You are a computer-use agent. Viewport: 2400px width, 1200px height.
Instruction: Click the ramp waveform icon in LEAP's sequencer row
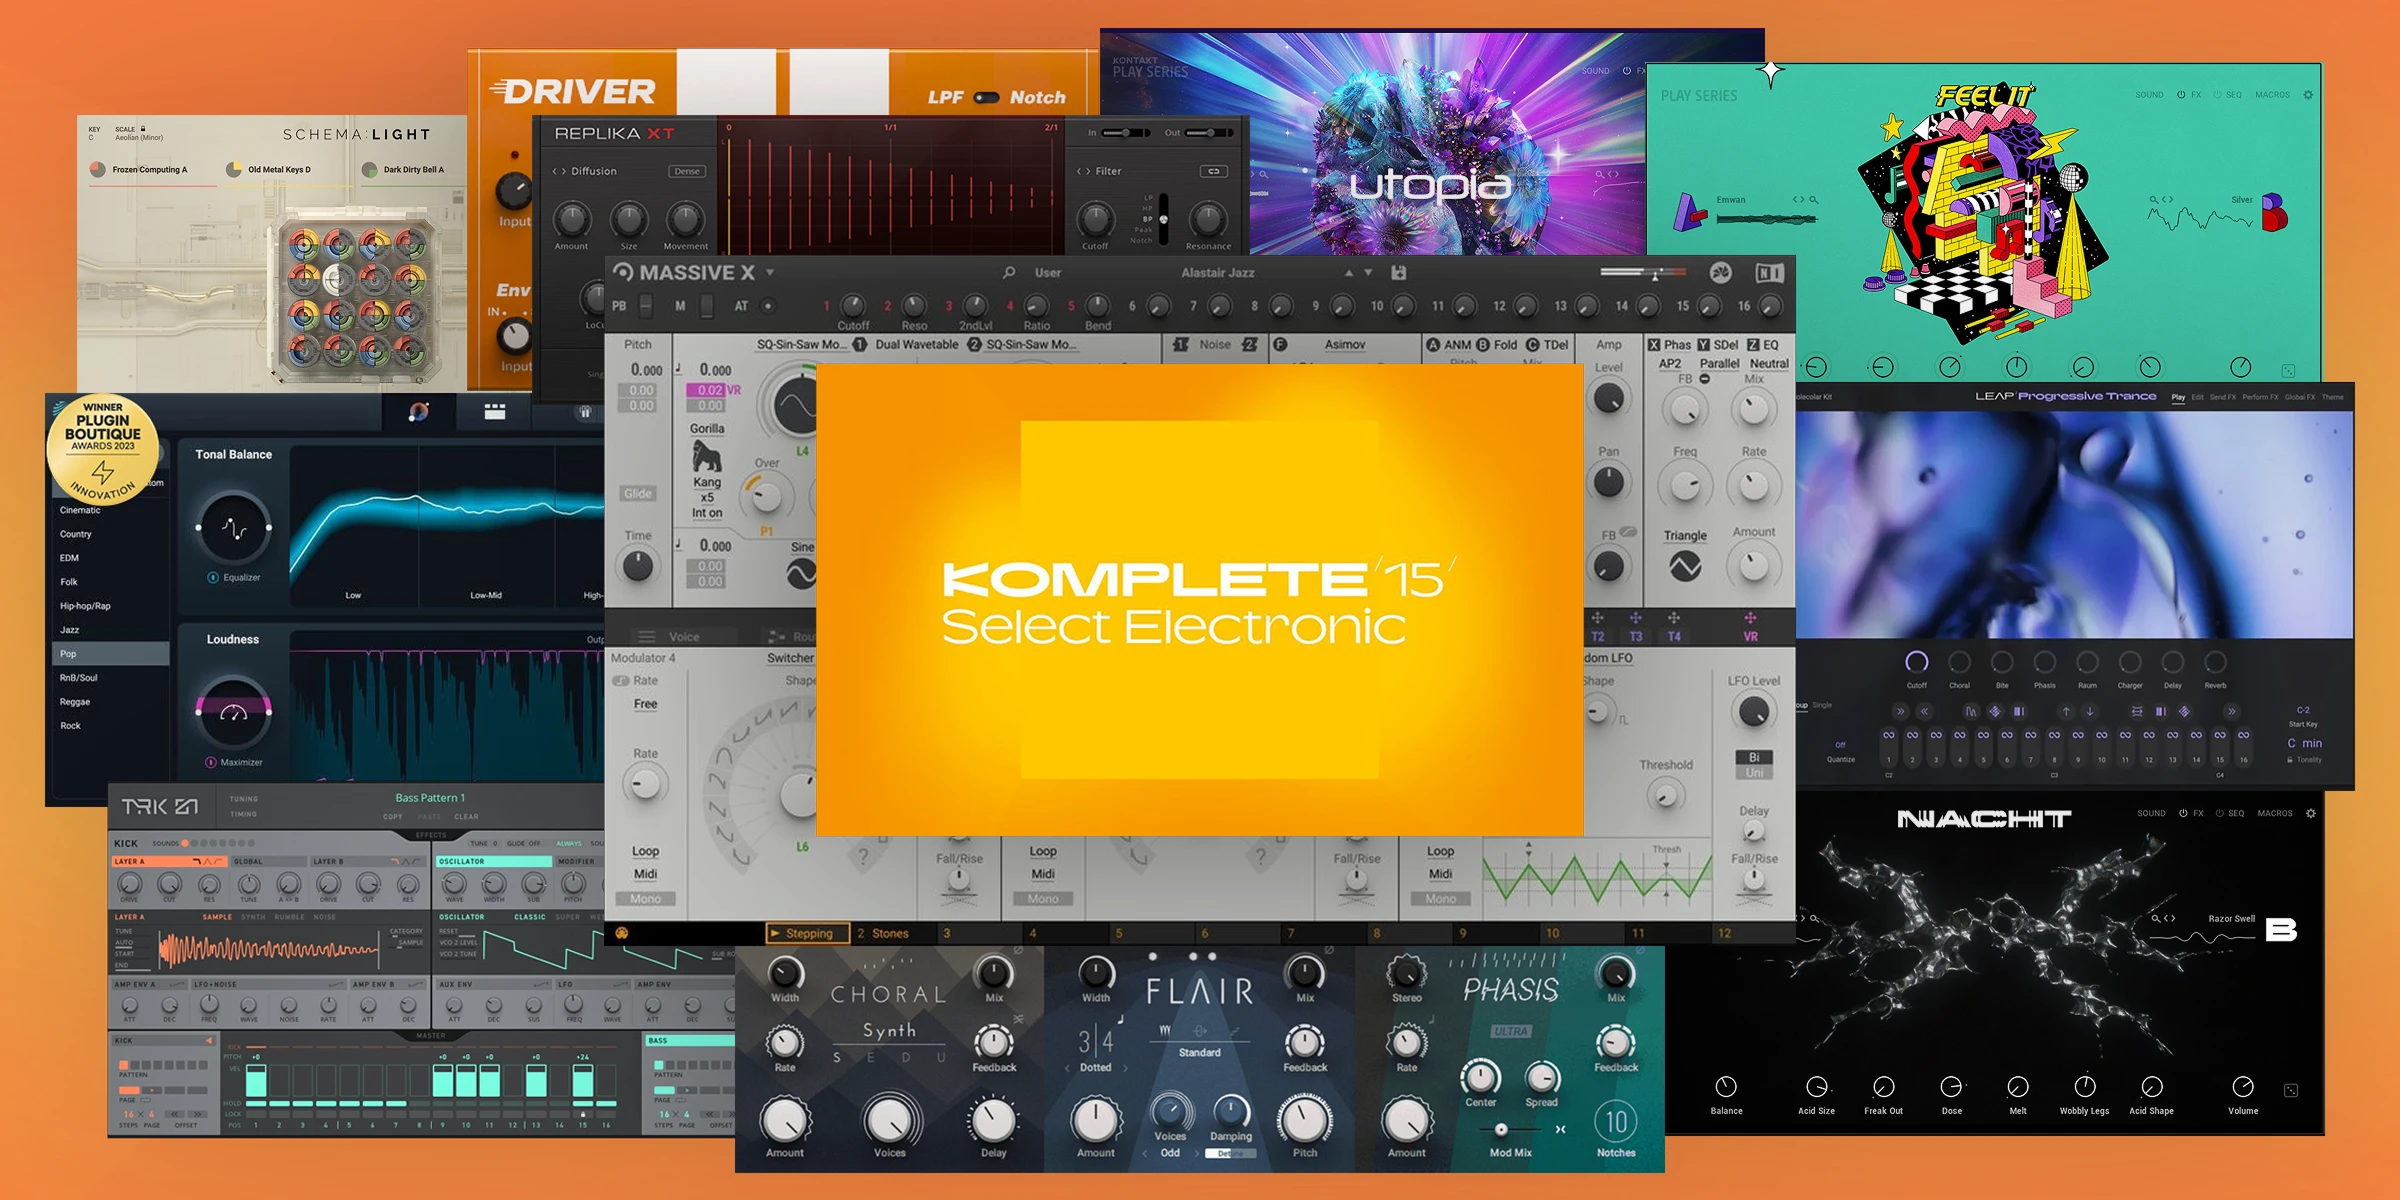pos(1972,712)
